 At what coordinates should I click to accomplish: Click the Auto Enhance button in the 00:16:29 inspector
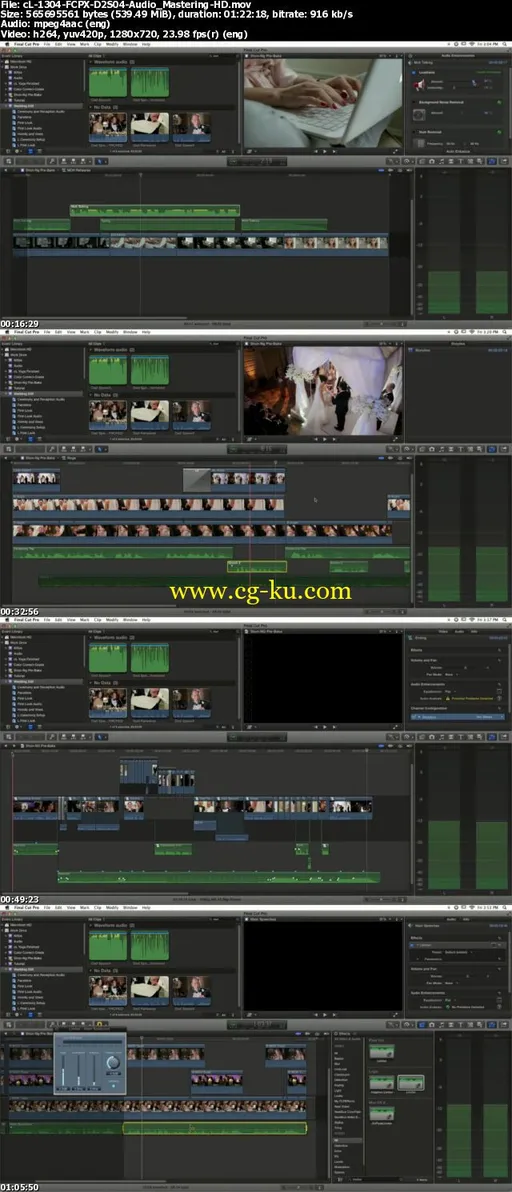[459, 151]
